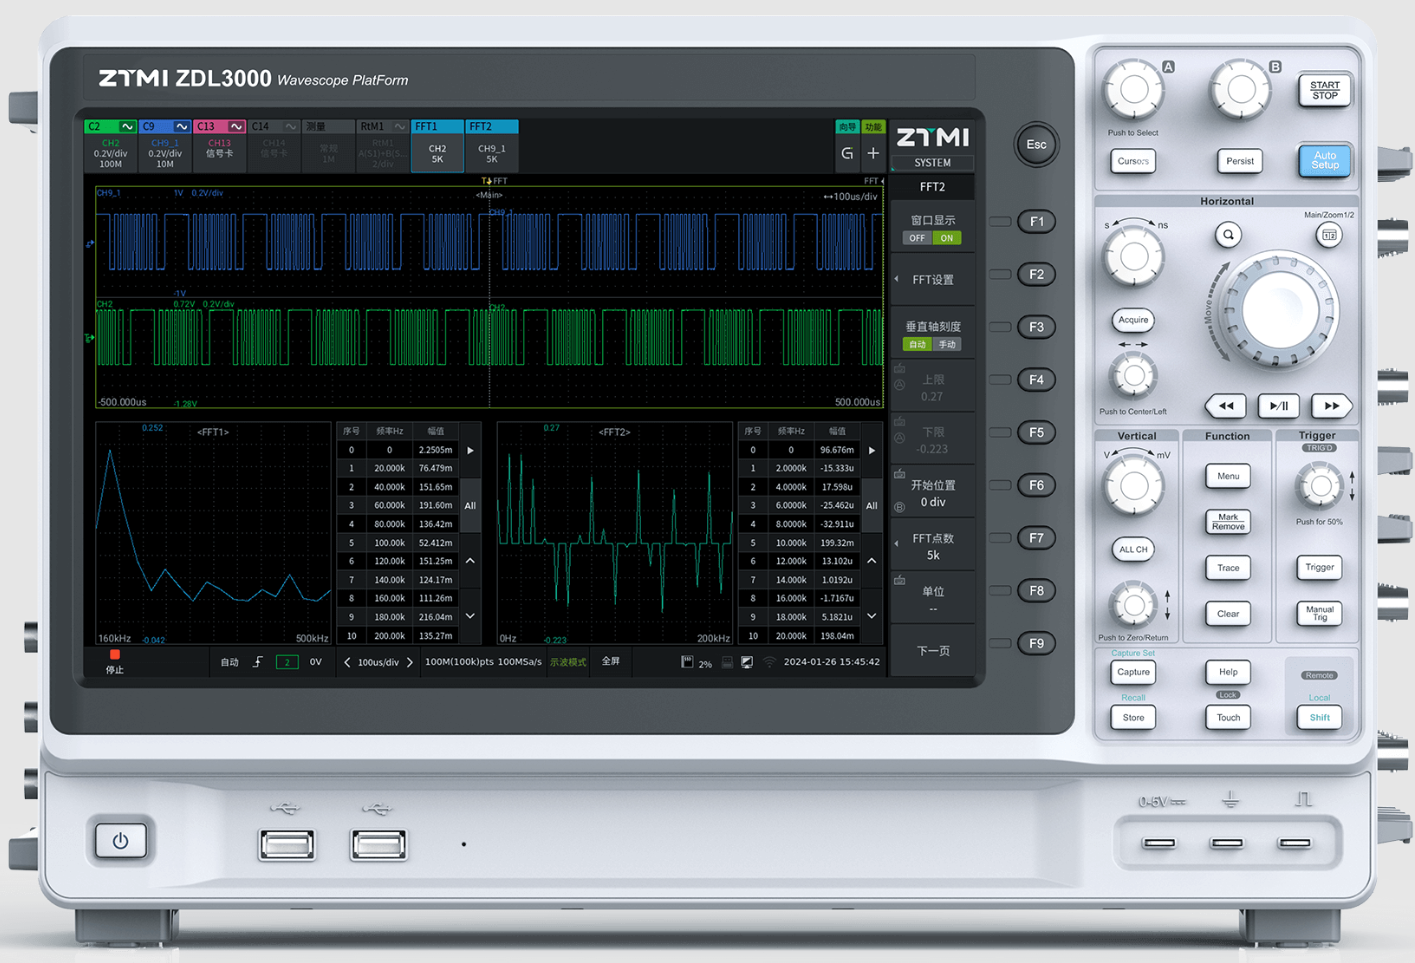Expand the FFT设置 submenu arrow
Screen dimensions: 1415x963
click(896, 280)
